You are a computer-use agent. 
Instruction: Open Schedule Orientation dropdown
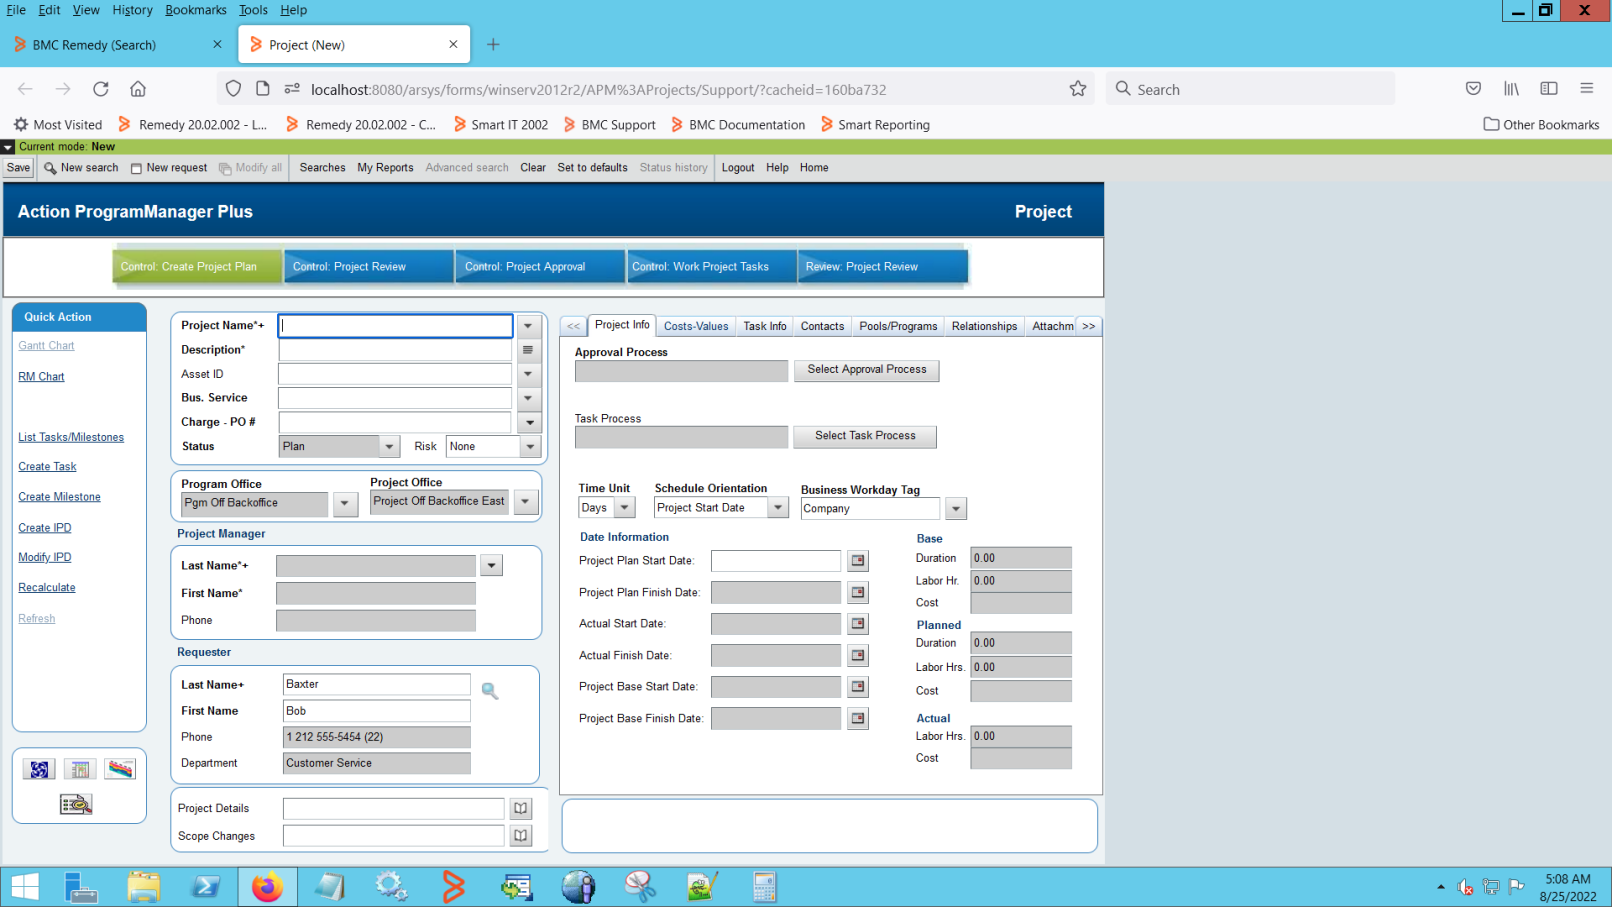tap(777, 508)
